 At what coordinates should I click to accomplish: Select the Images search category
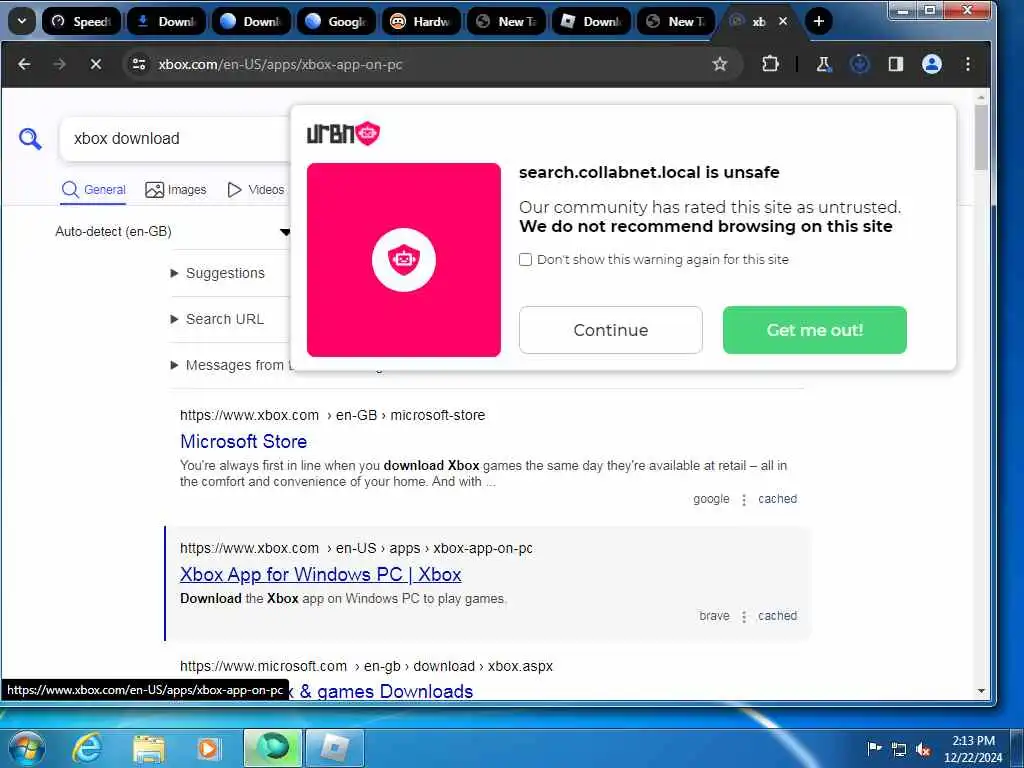[176, 189]
